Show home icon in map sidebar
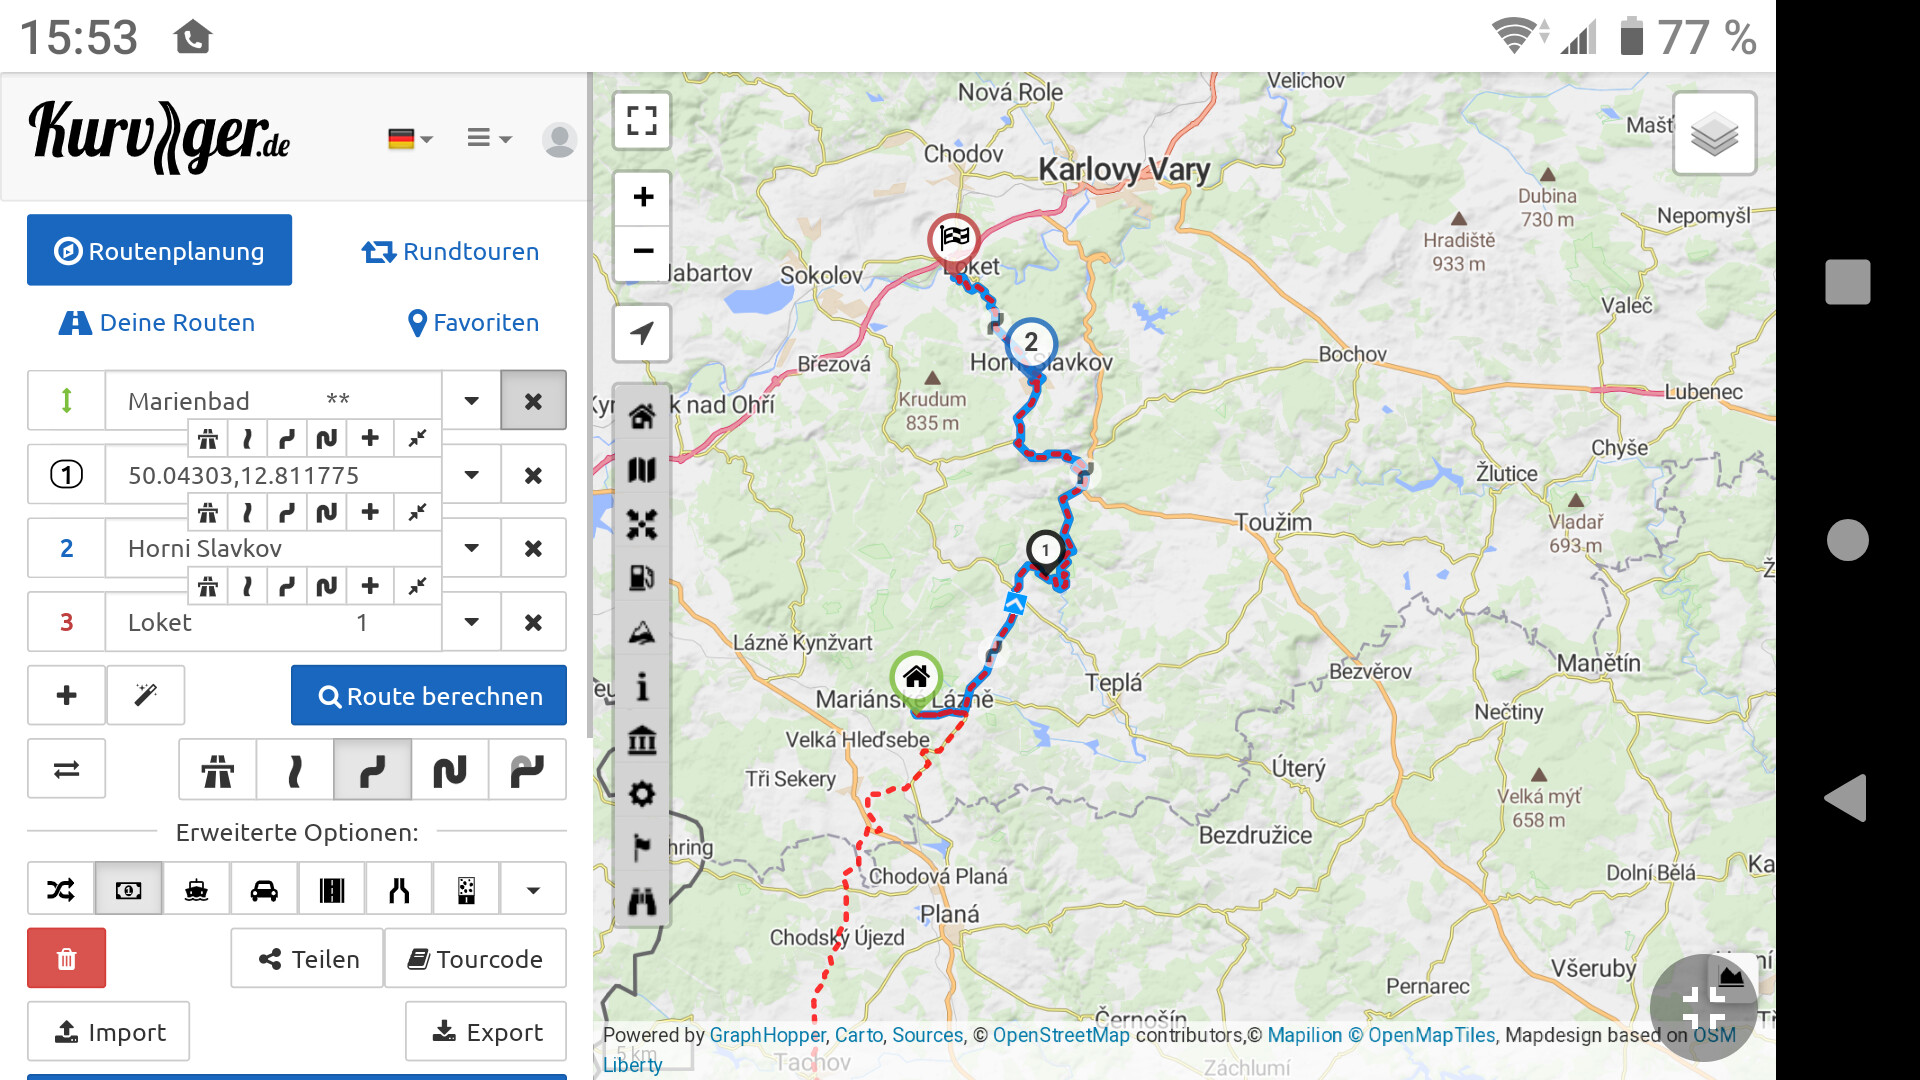The width and height of the screenshot is (1920, 1080). tap(642, 415)
